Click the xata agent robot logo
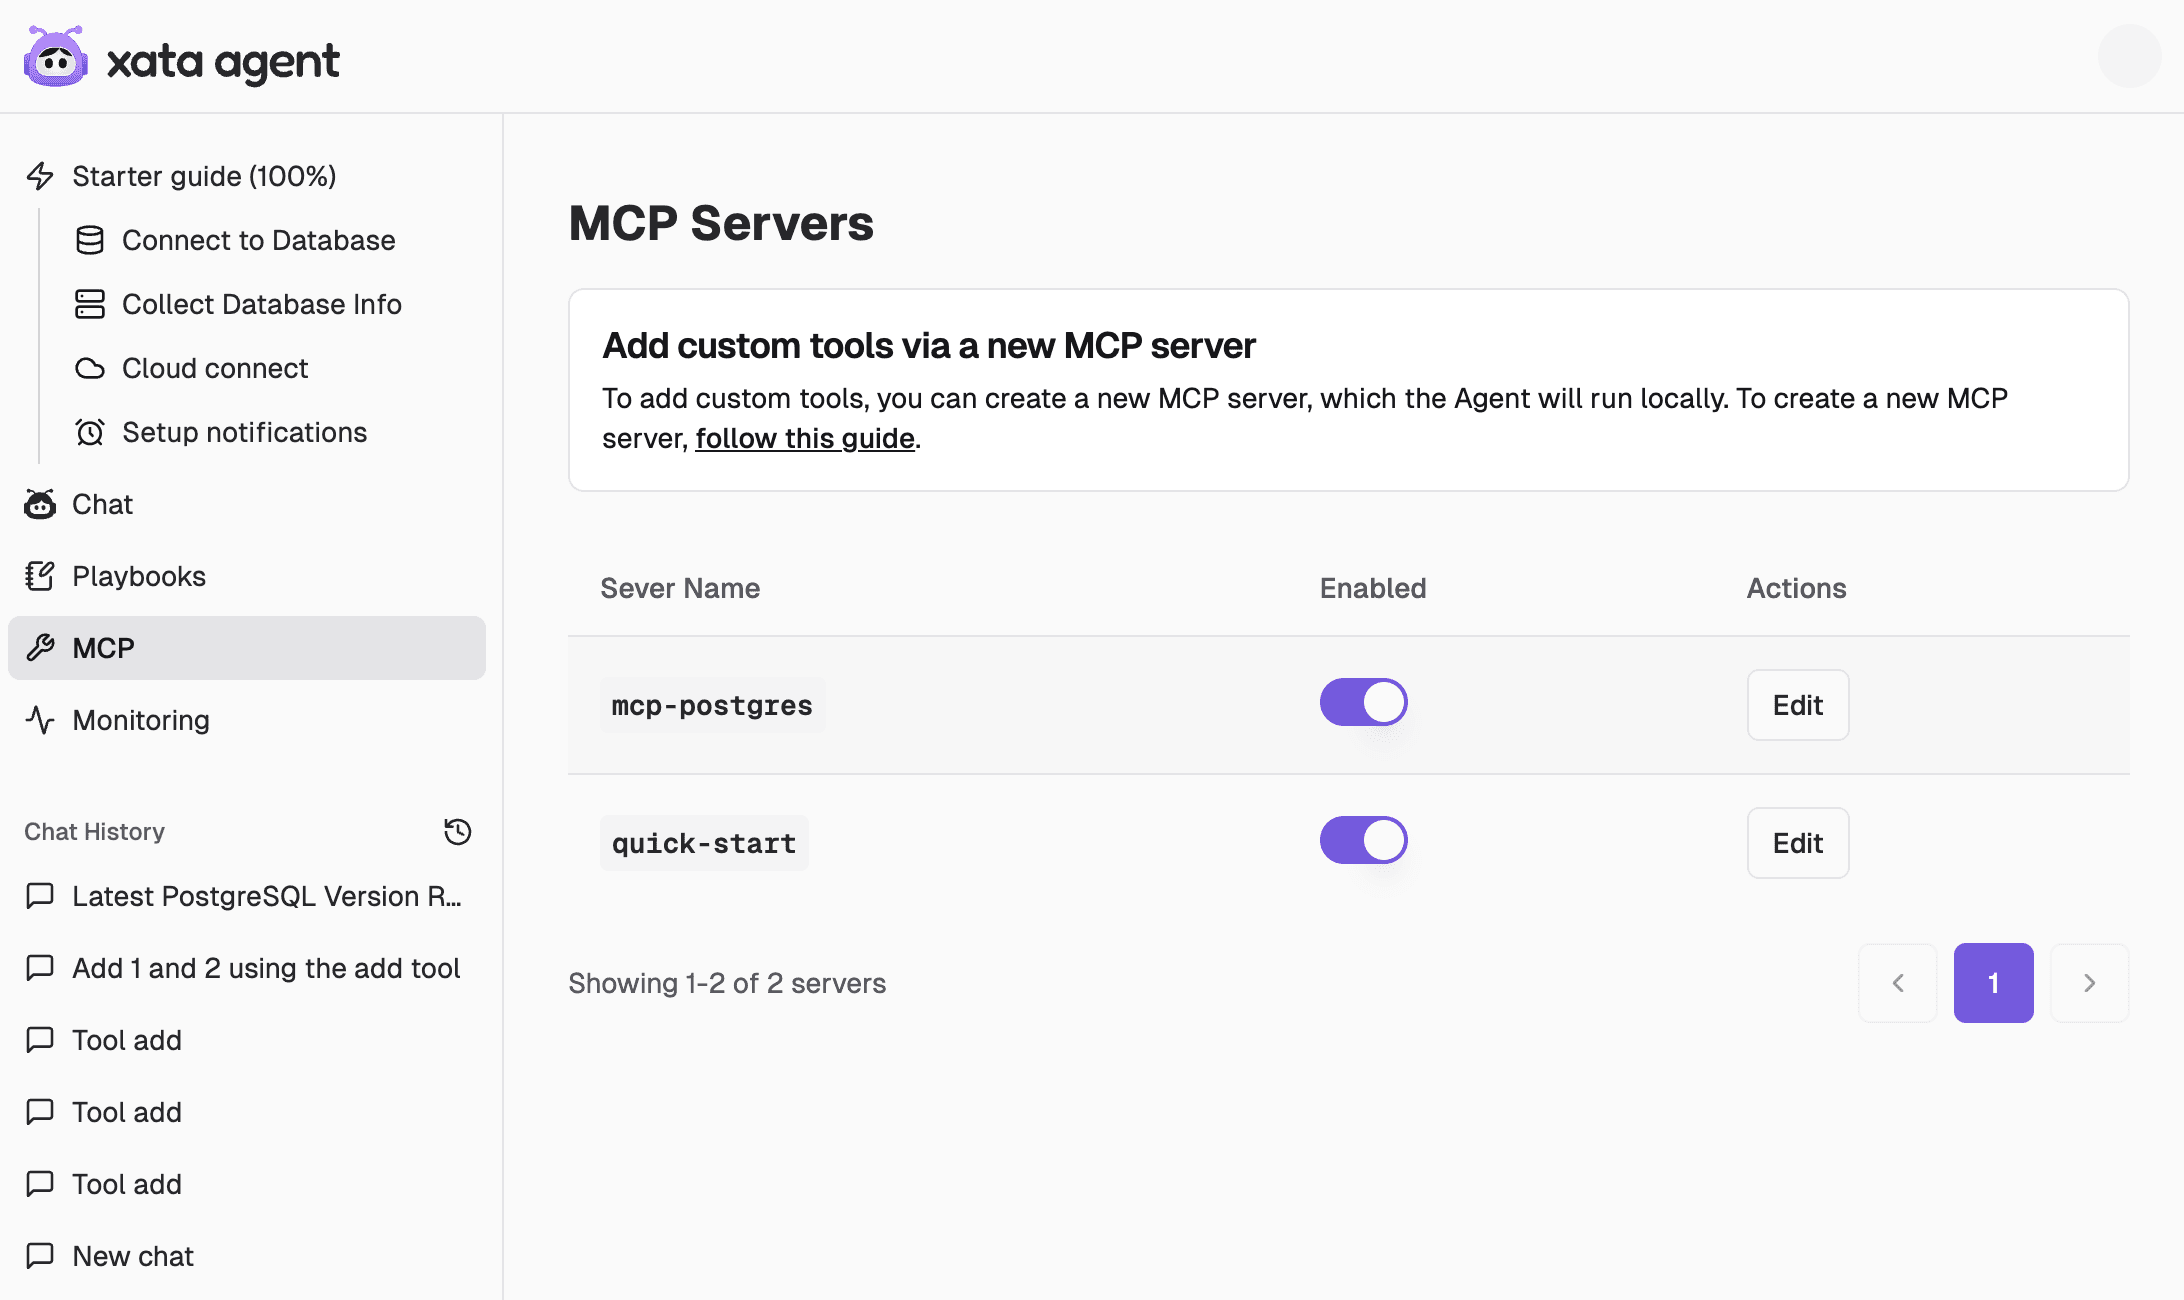Viewport: 2184px width, 1300px height. point(54,58)
